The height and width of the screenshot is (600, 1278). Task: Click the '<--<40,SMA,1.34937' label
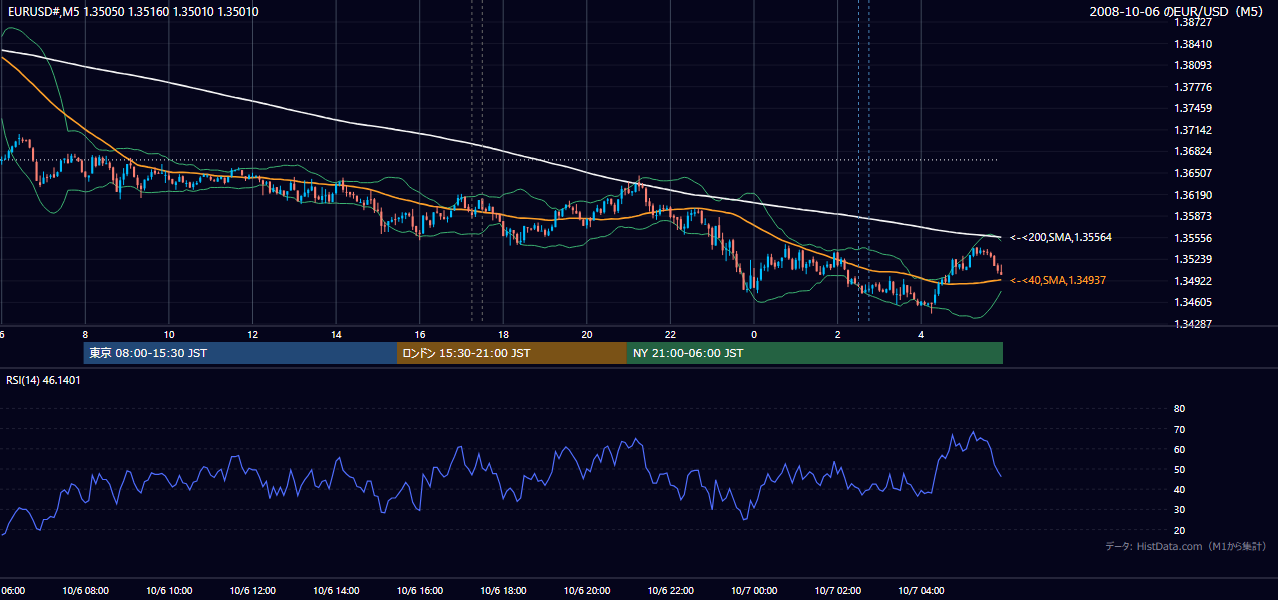1058,280
